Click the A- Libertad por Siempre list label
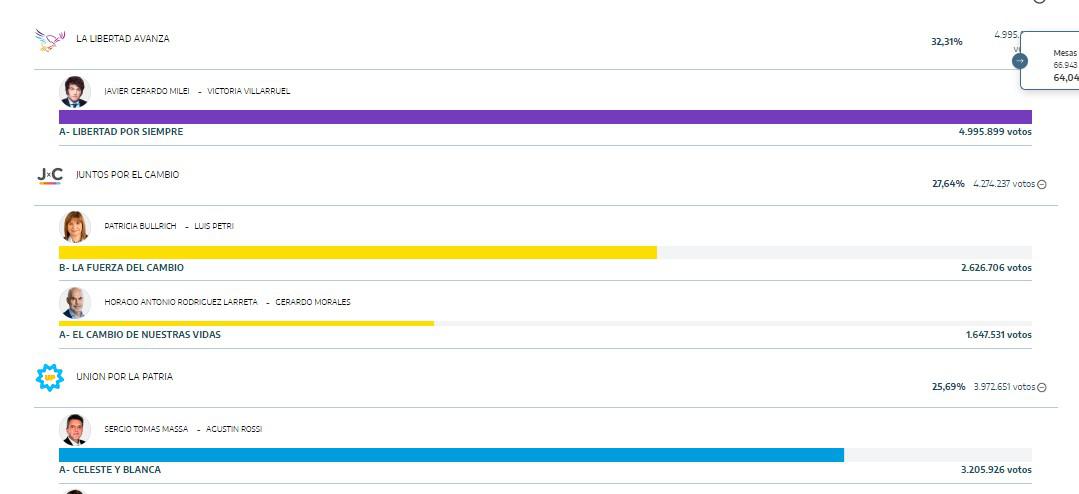This screenshot has width=1079, height=494. [121, 132]
